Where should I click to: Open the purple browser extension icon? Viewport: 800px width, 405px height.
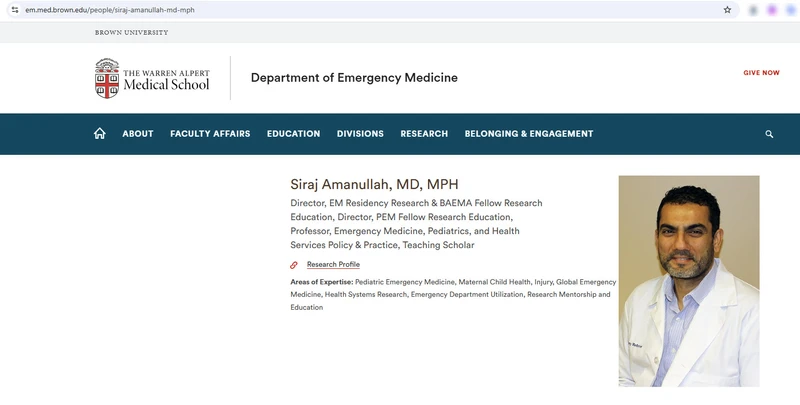(772, 10)
